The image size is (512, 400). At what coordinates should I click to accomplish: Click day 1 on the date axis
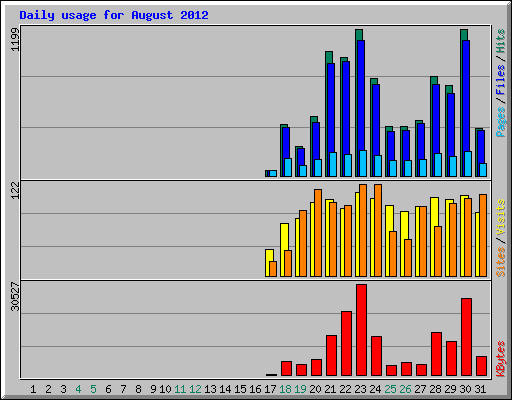click(33, 389)
